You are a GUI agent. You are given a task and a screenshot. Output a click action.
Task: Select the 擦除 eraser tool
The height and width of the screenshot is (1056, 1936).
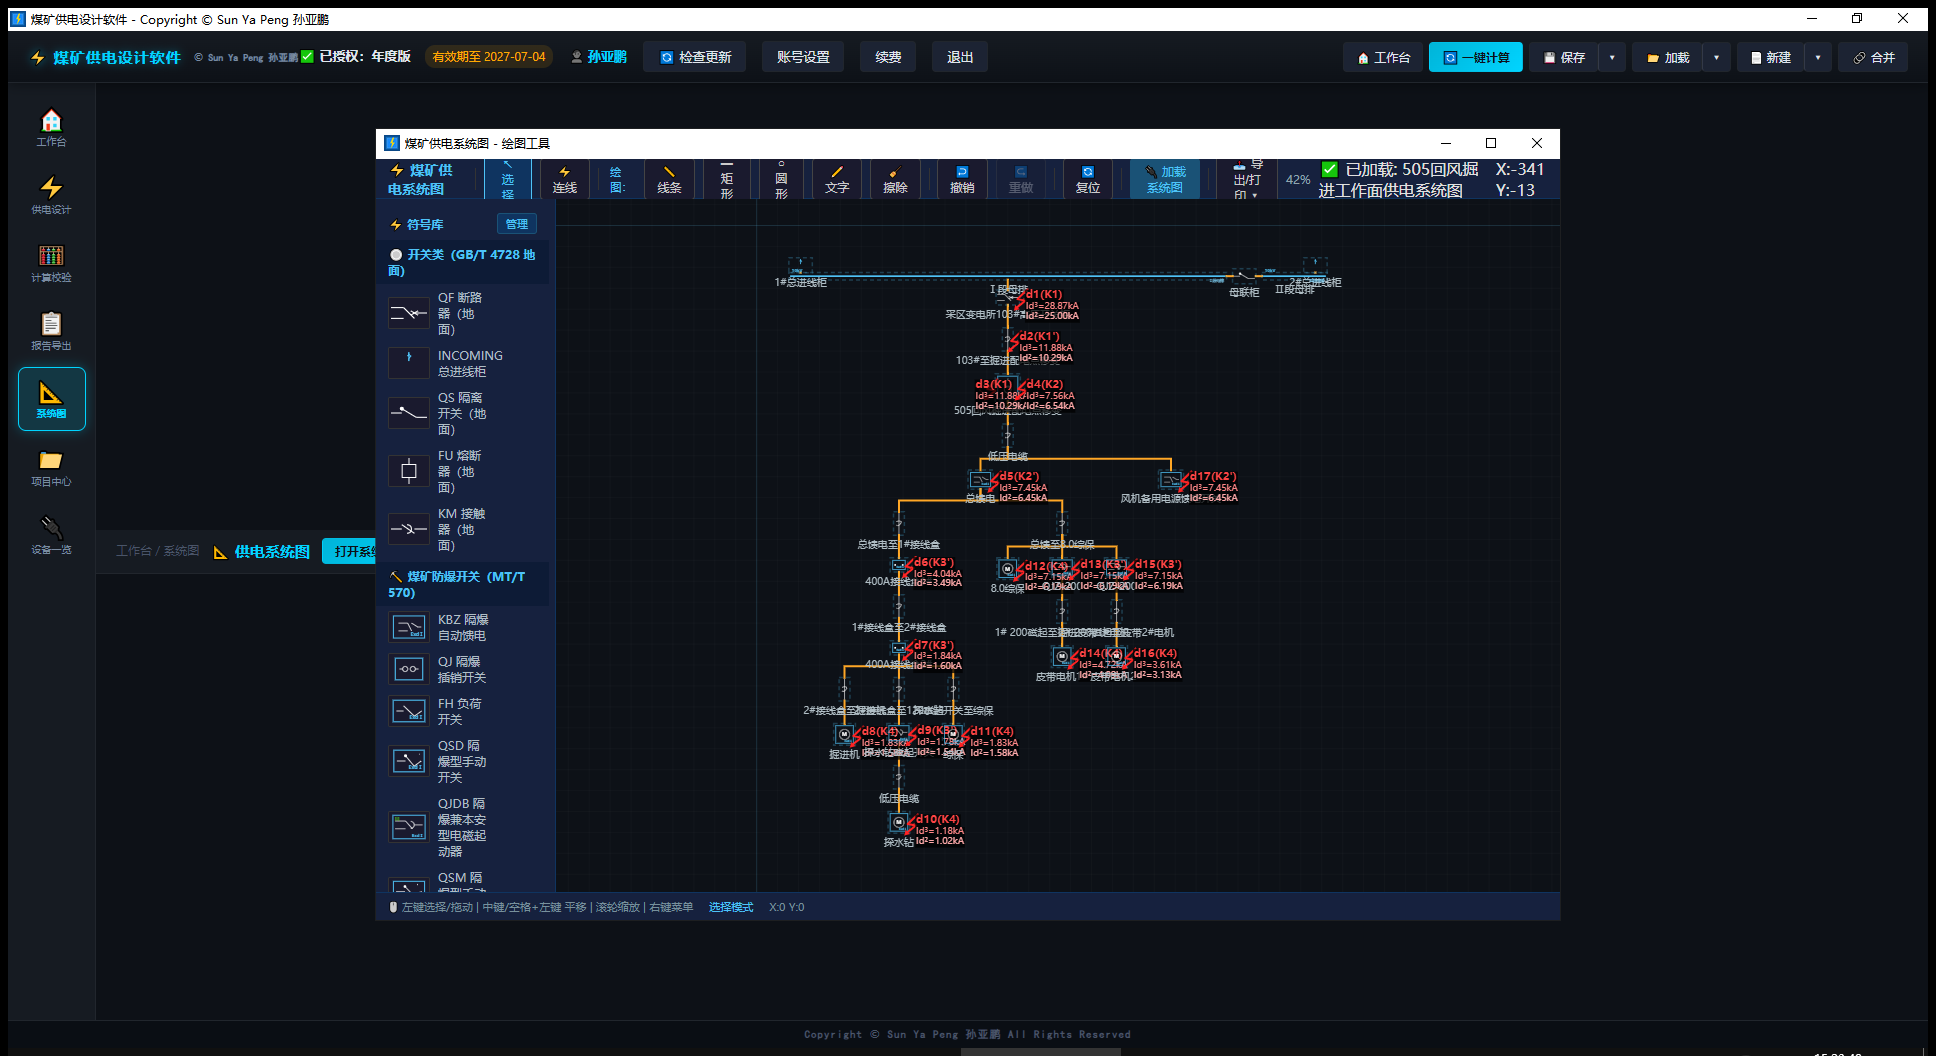(895, 180)
